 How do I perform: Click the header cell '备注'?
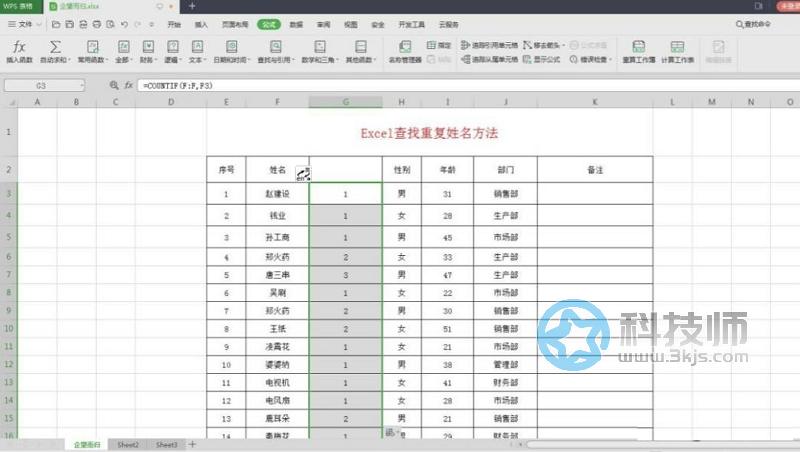click(595, 170)
